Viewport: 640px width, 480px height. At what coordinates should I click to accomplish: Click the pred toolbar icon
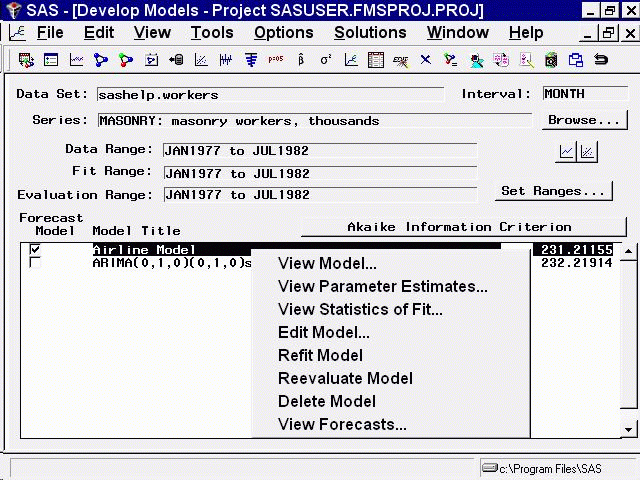[276, 60]
